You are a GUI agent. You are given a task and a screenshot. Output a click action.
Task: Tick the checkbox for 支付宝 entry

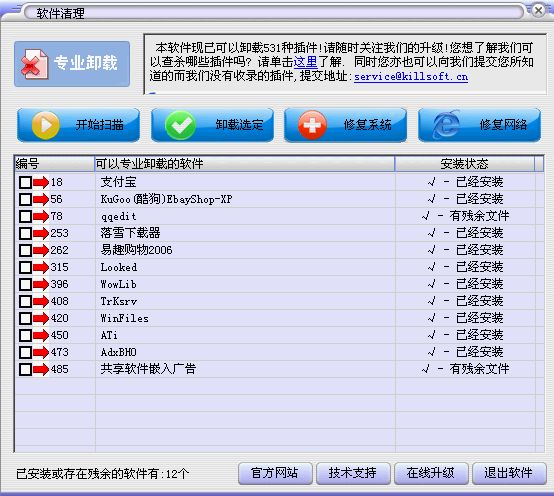pyautogui.click(x=25, y=183)
